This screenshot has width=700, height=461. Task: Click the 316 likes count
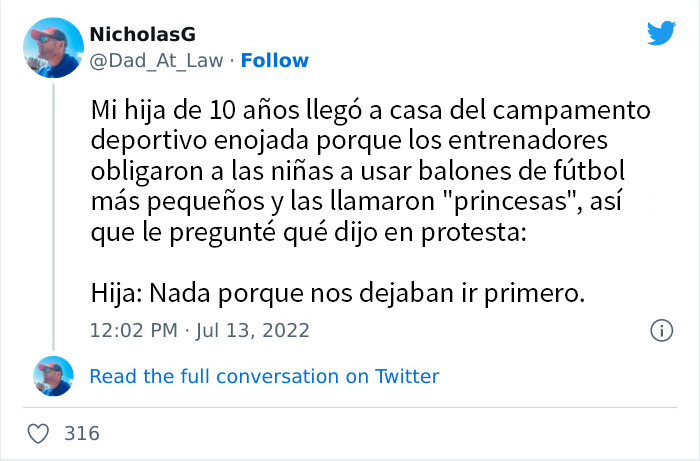tap(79, 434)
